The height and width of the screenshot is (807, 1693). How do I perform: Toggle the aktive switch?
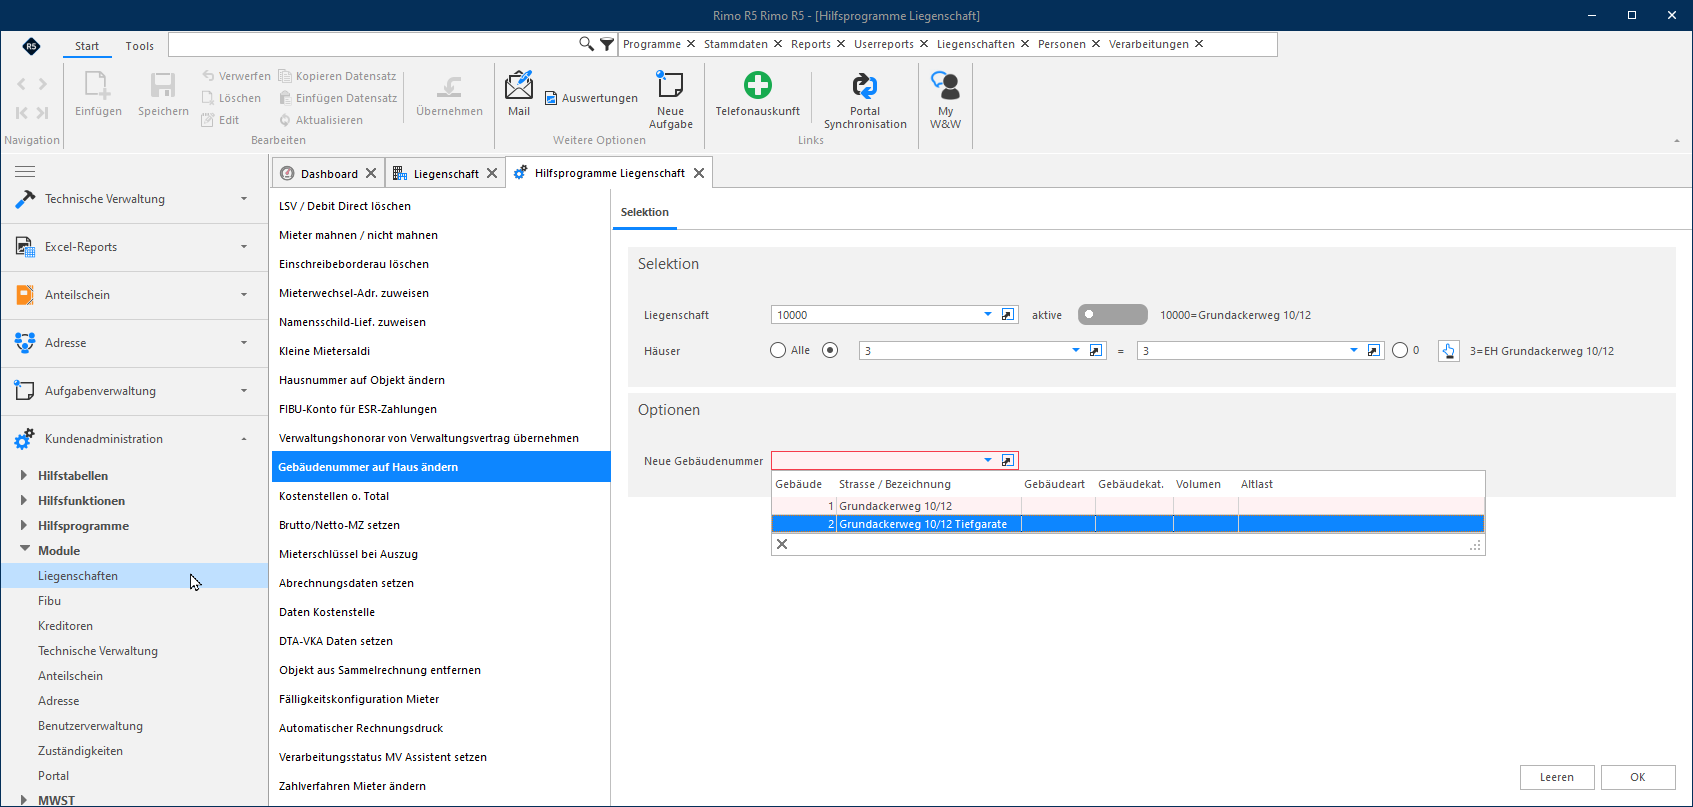tap(1112, 315)
